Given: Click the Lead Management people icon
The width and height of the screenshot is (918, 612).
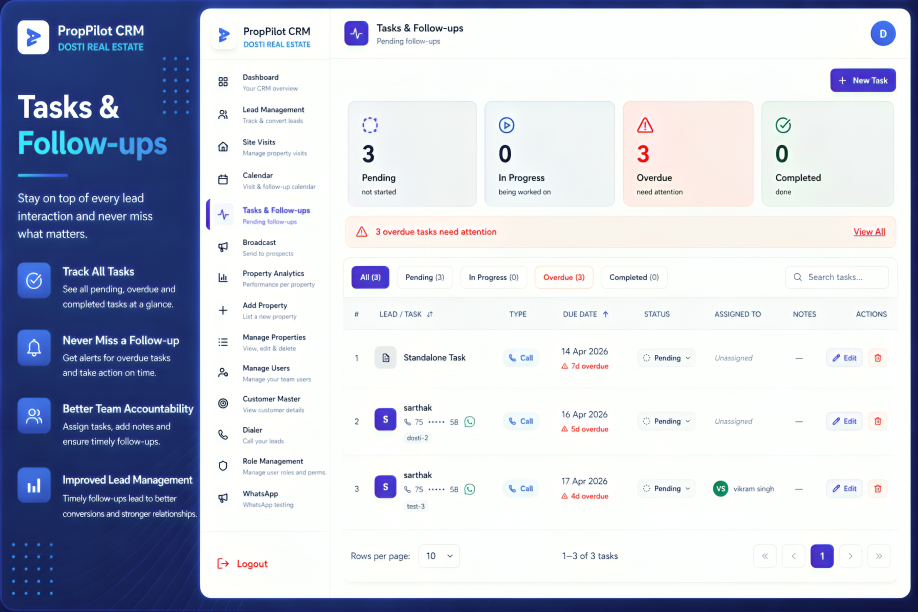Looking at the screenshot, I should [x=223, y=115].
